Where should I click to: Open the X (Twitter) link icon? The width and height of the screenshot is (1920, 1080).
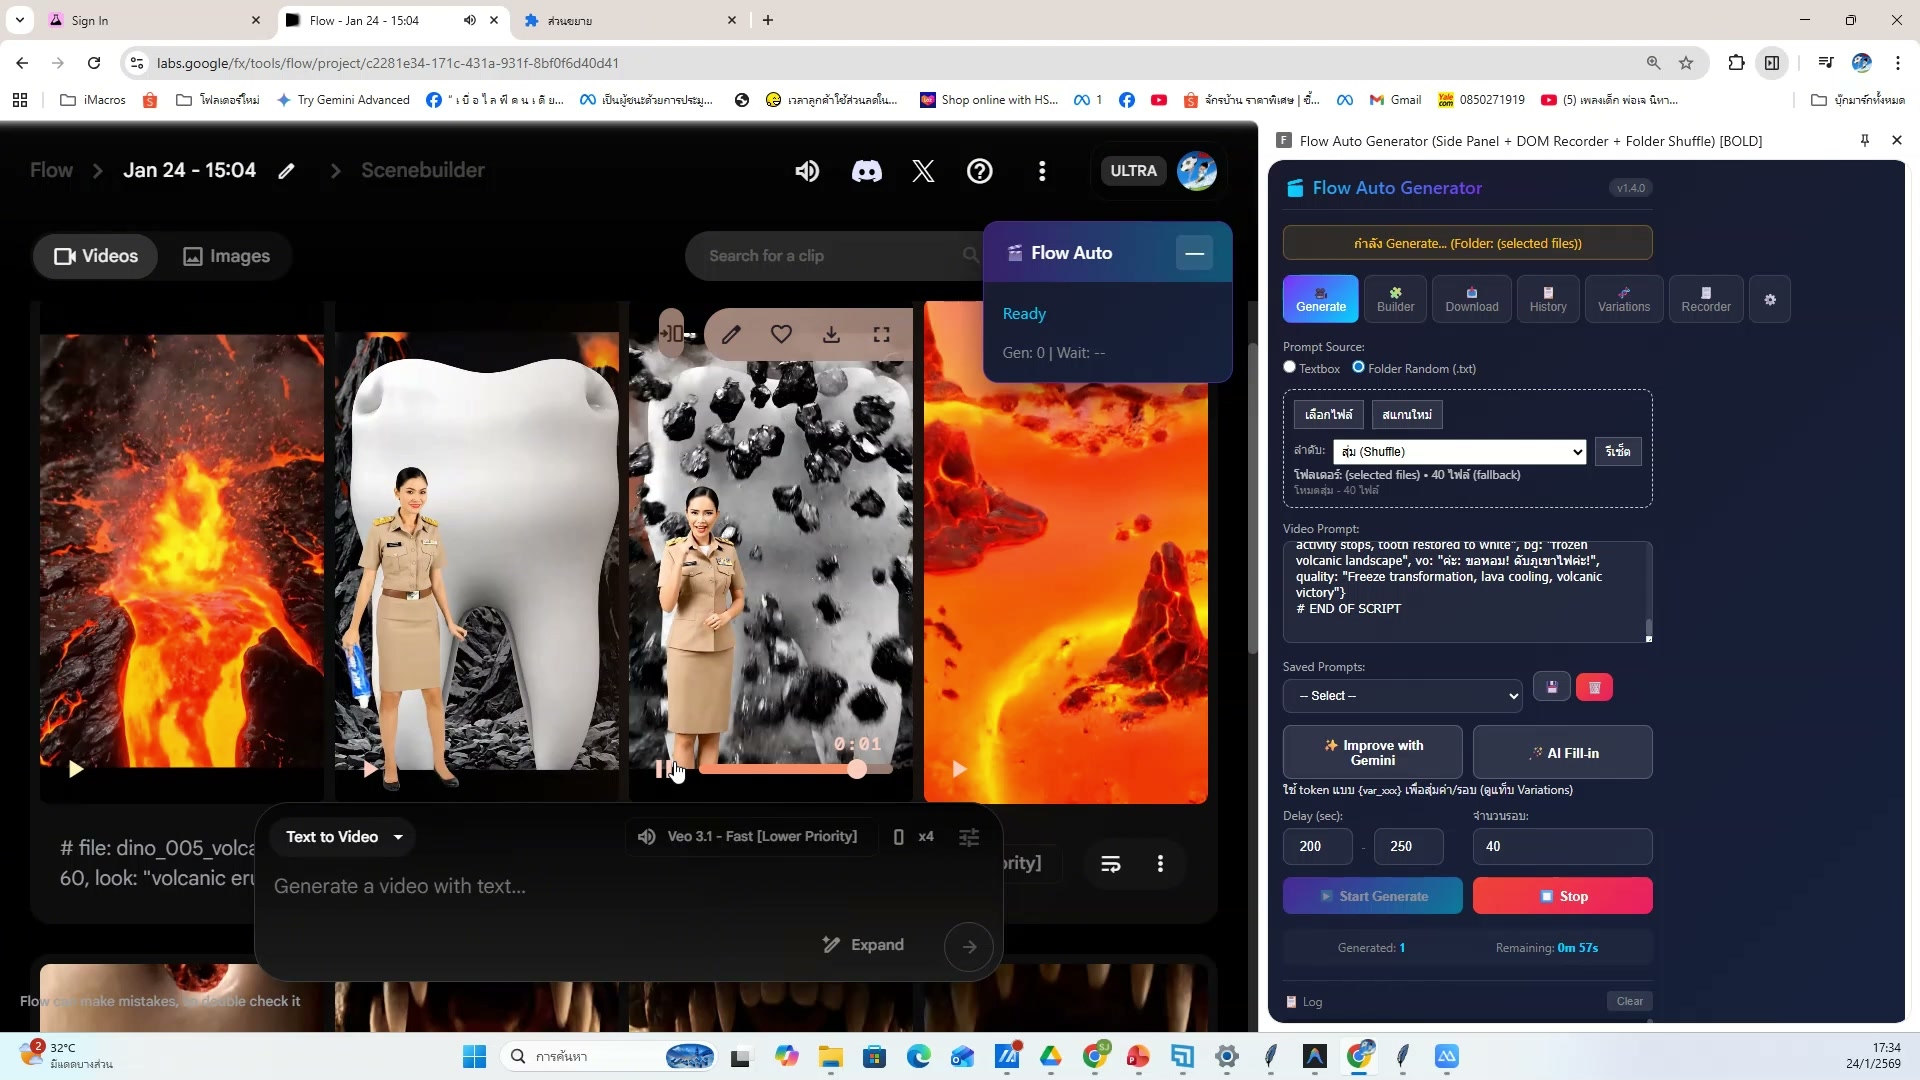923,171
